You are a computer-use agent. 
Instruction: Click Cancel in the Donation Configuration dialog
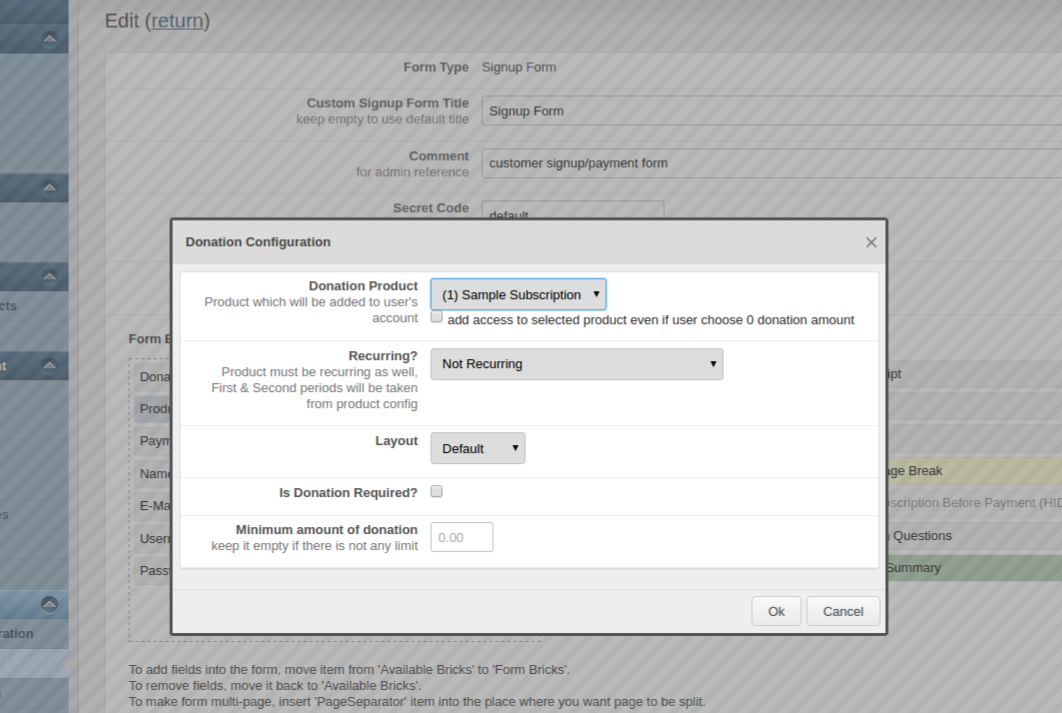tap(842, 611)
